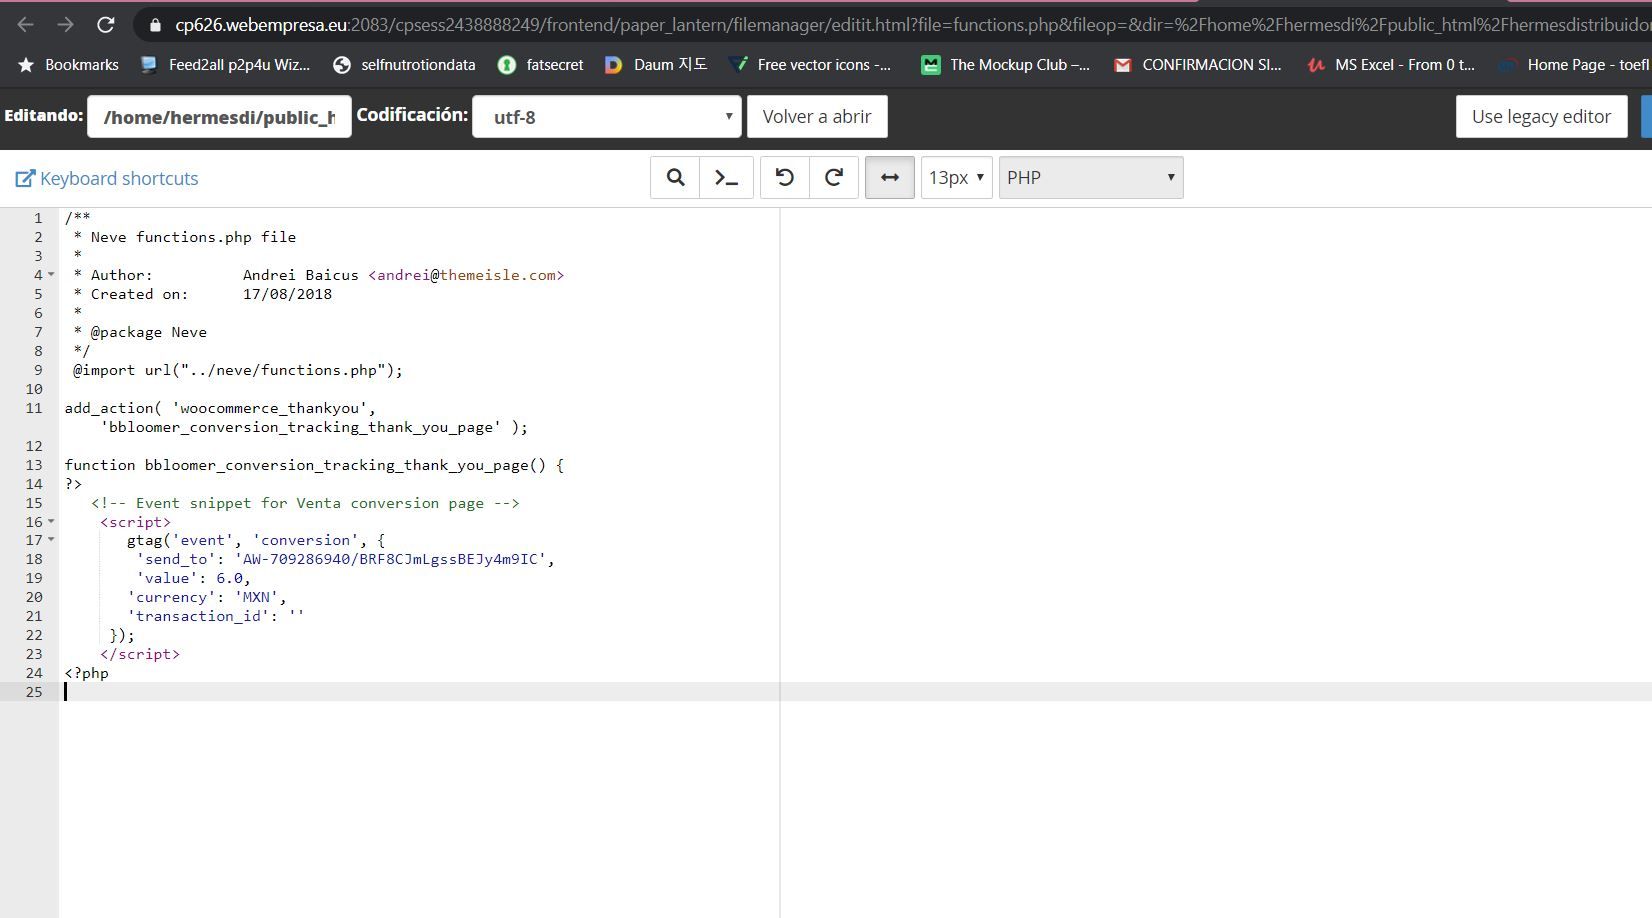Open The Mockup Club bookmark
Viewport: 1652px width, 918px height.
1006,65
